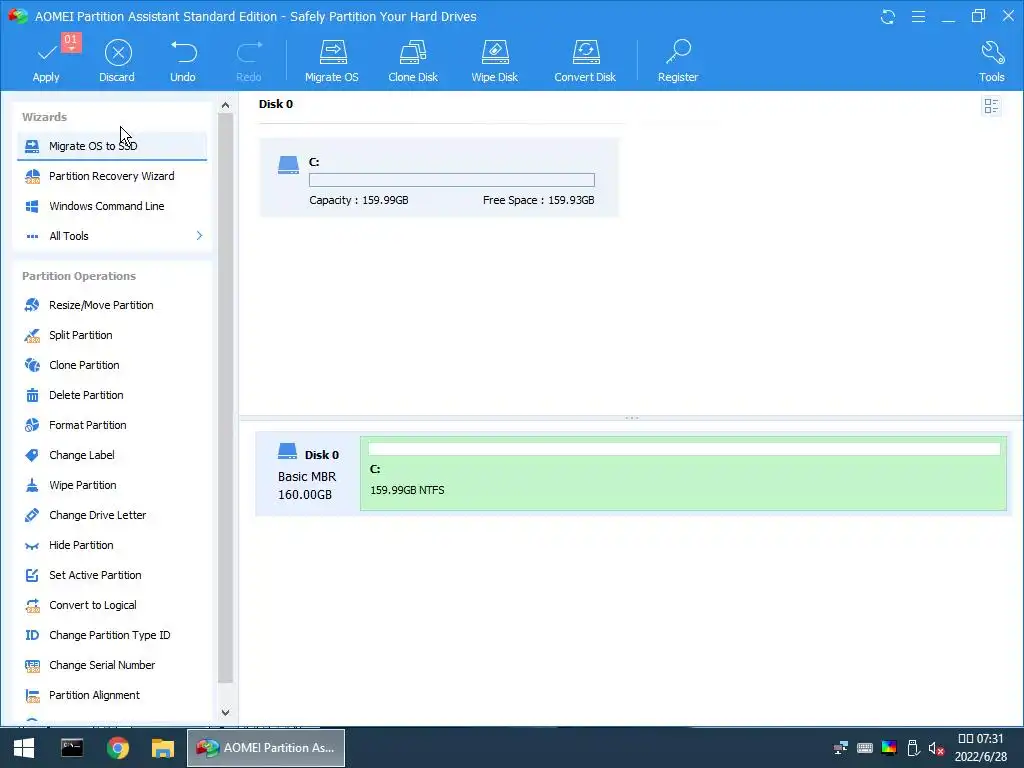Select Change Partition Type ID
The height and width of the screenshot is (768, 1024).
point(112,635)
